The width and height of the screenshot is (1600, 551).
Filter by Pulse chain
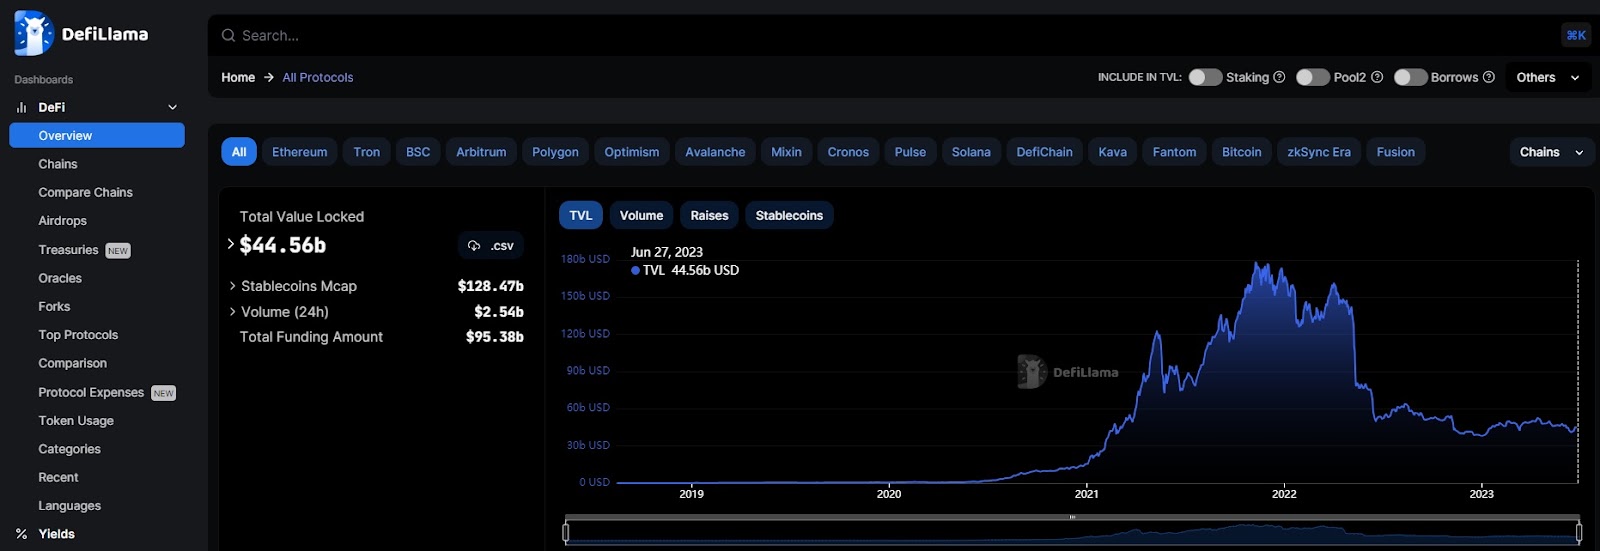910,152
